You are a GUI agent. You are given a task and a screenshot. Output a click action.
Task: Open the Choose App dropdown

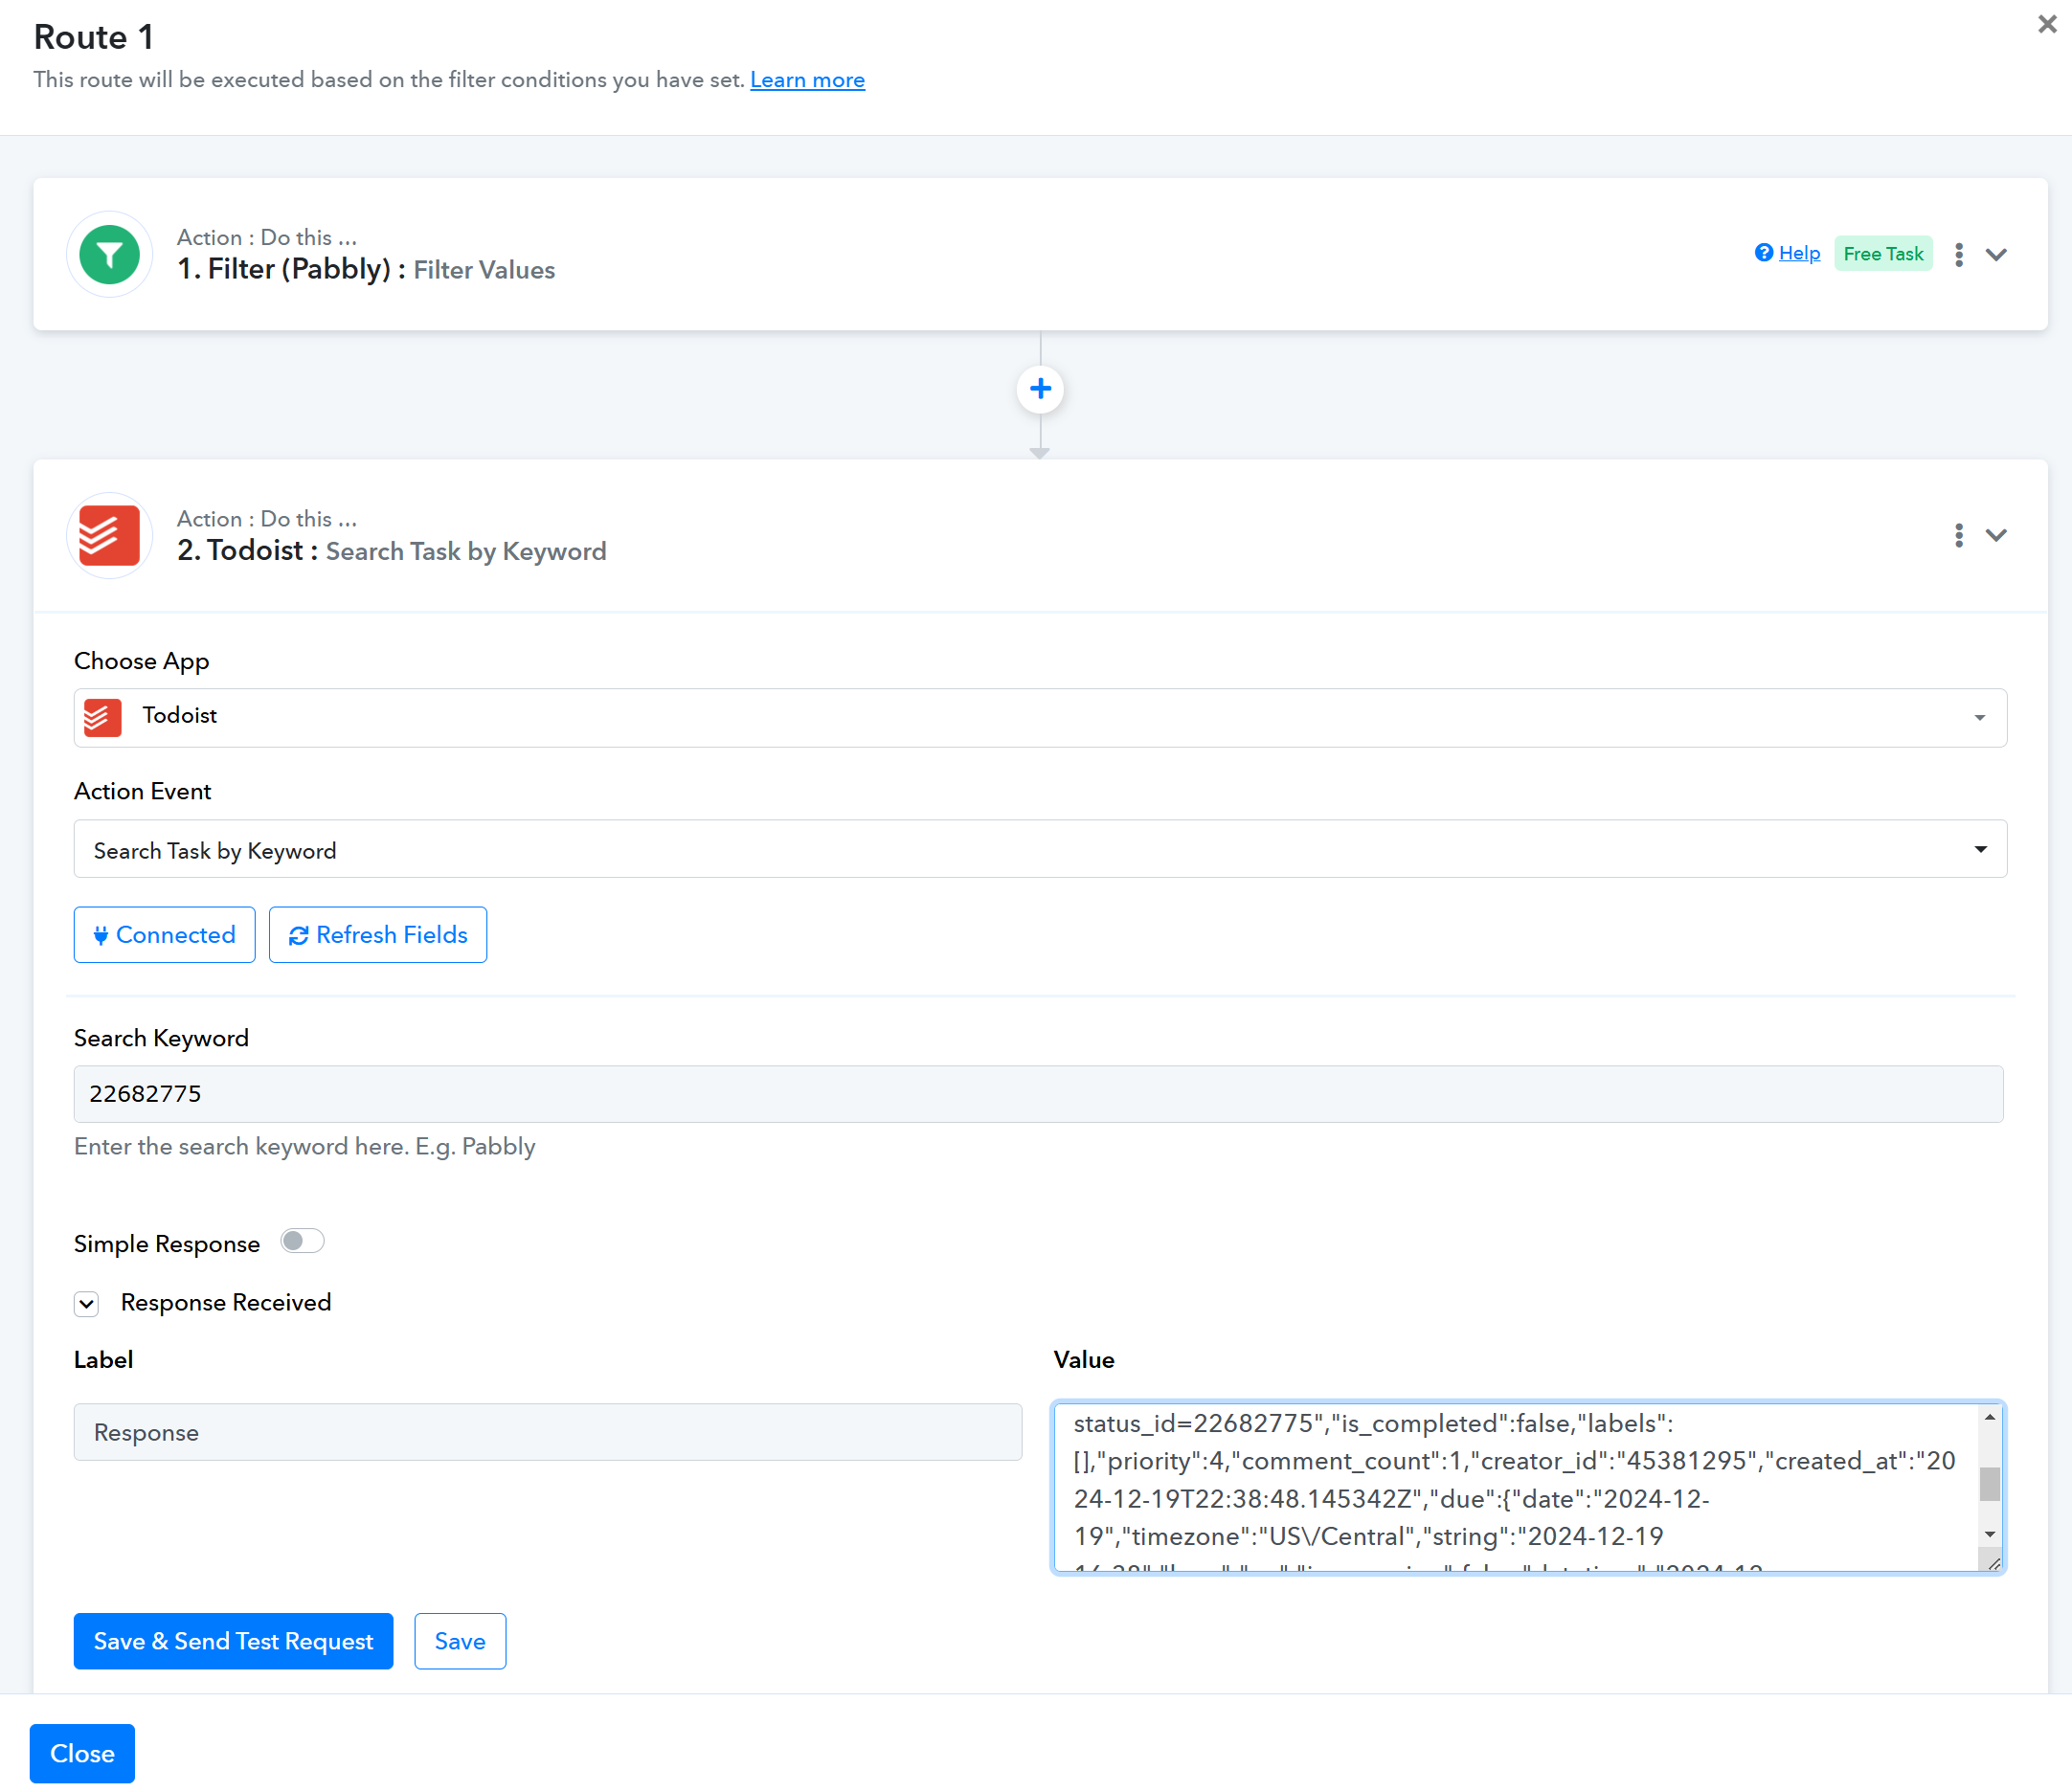[x=1040, y=717]
